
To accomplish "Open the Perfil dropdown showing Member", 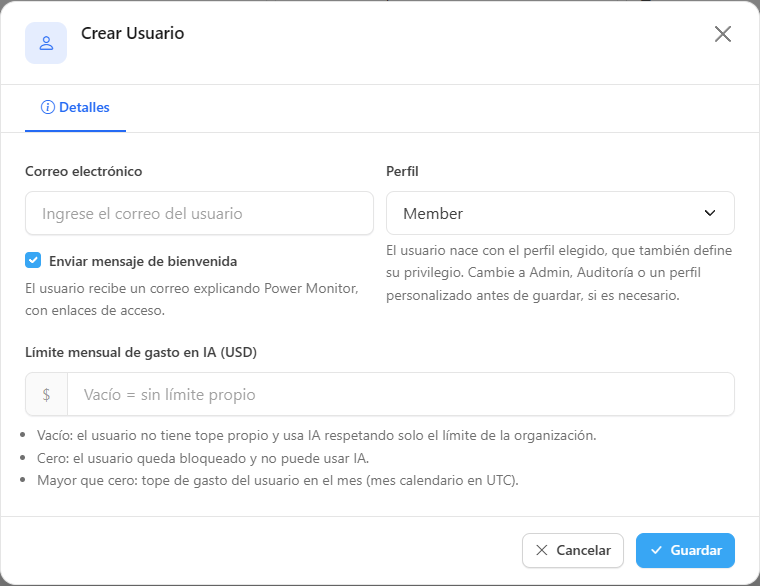I will point(560,213).
